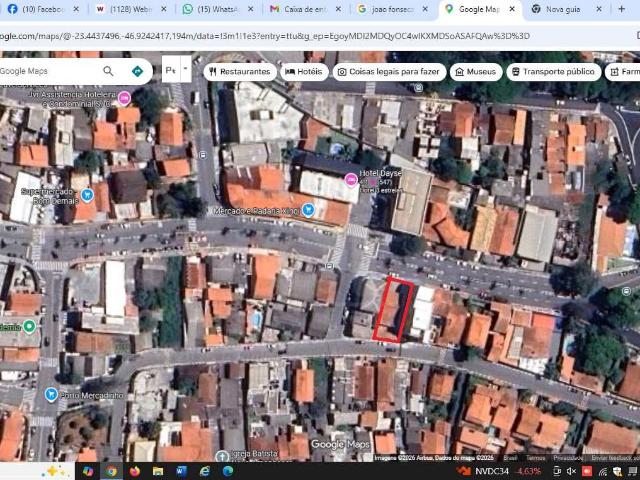
Task: Open a new browser tab with the plus button
Action: point(622,9)
